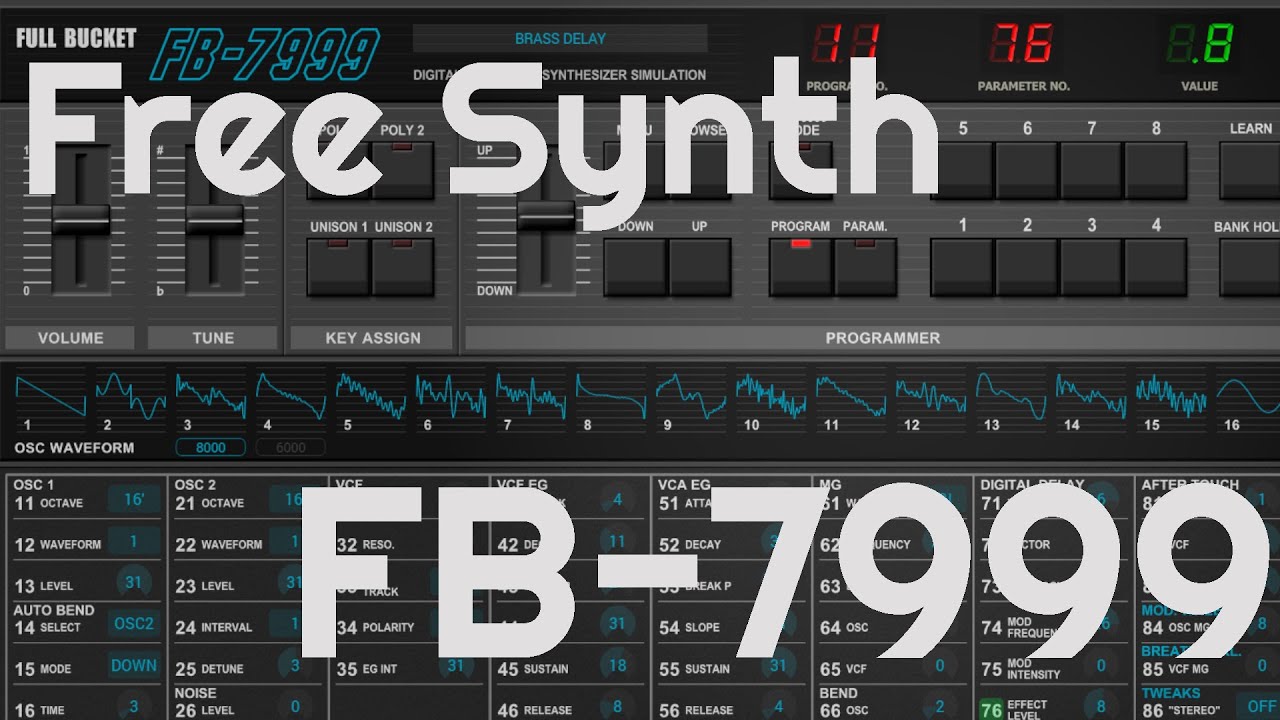Click the OSC 2 Detune knob

[x=295, y=665]
